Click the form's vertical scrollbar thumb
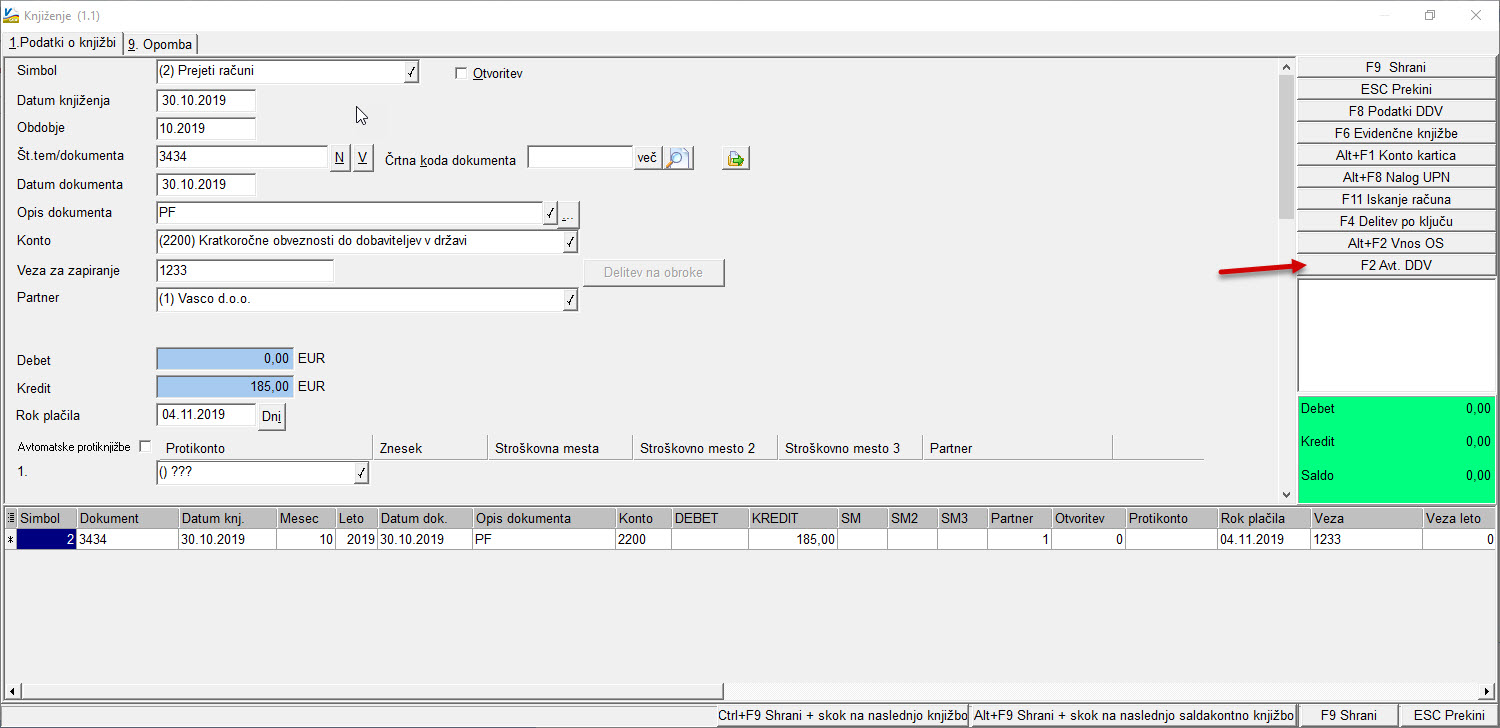Screen dimensions: 1500x728 pyautogui.click(x=1287, y=146)
